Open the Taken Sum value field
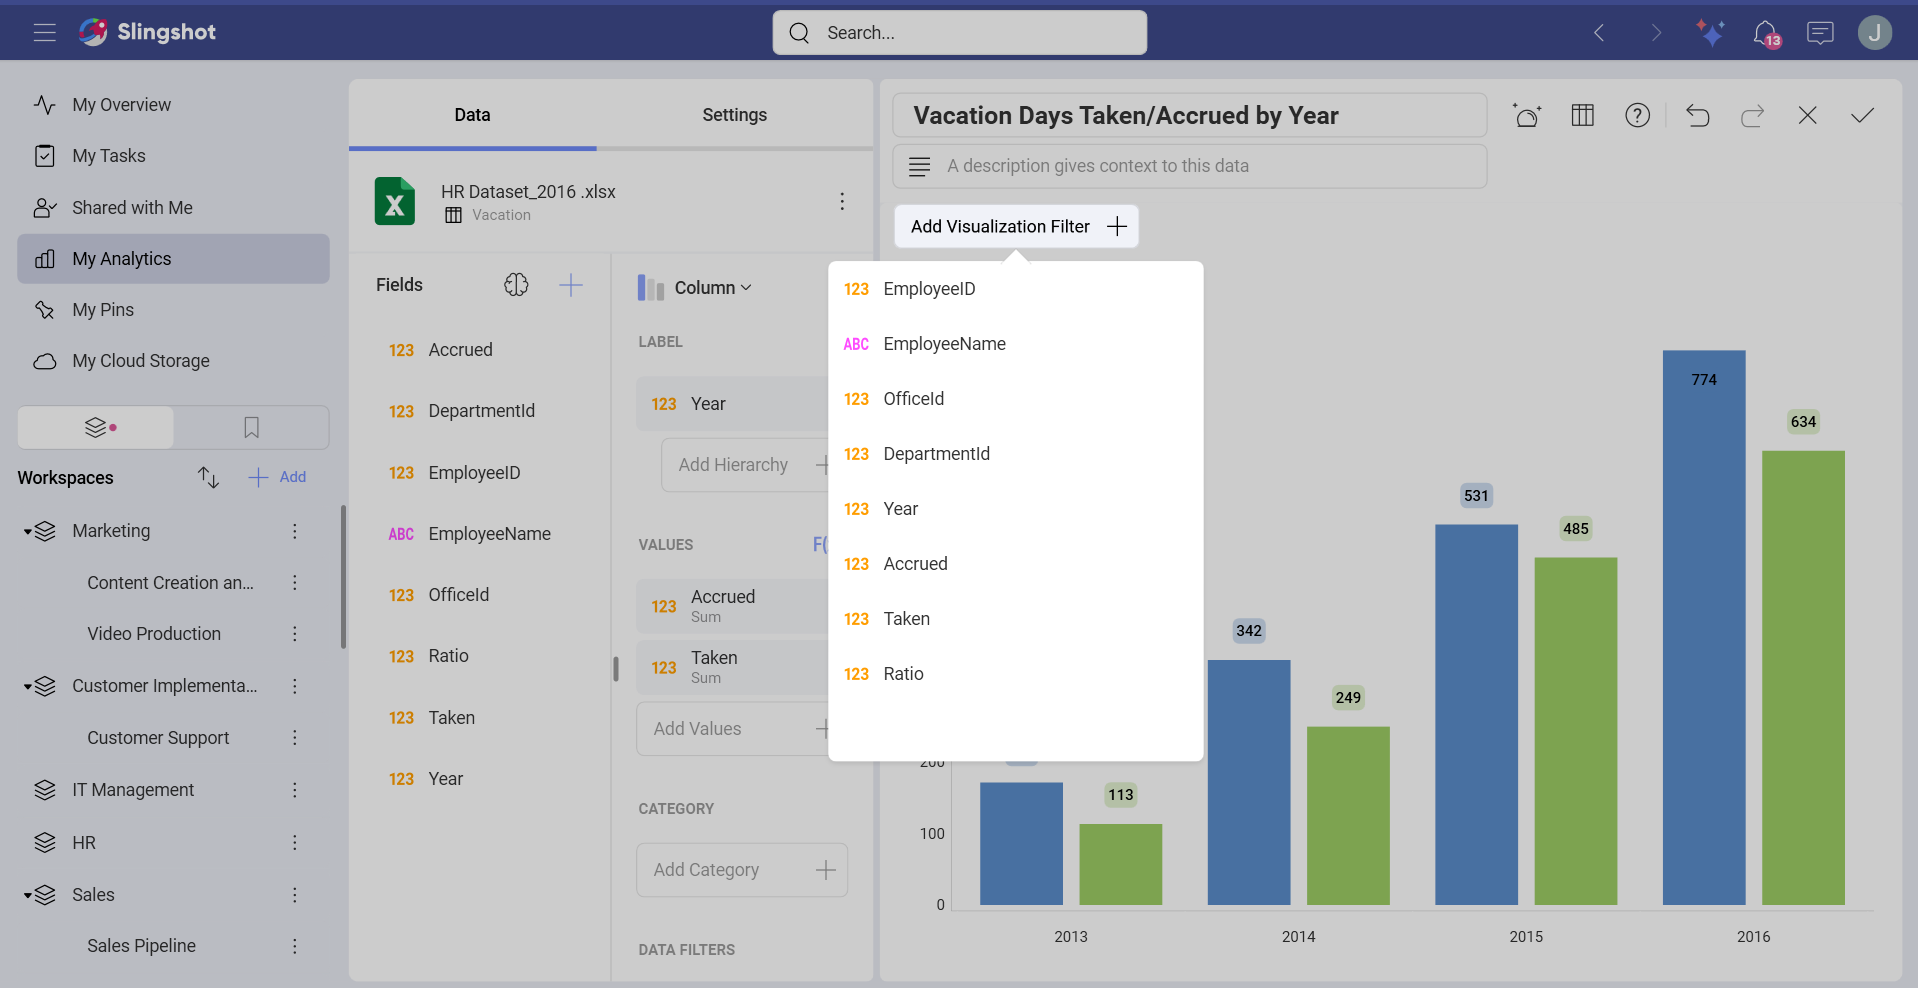 [x=733, y=667]
